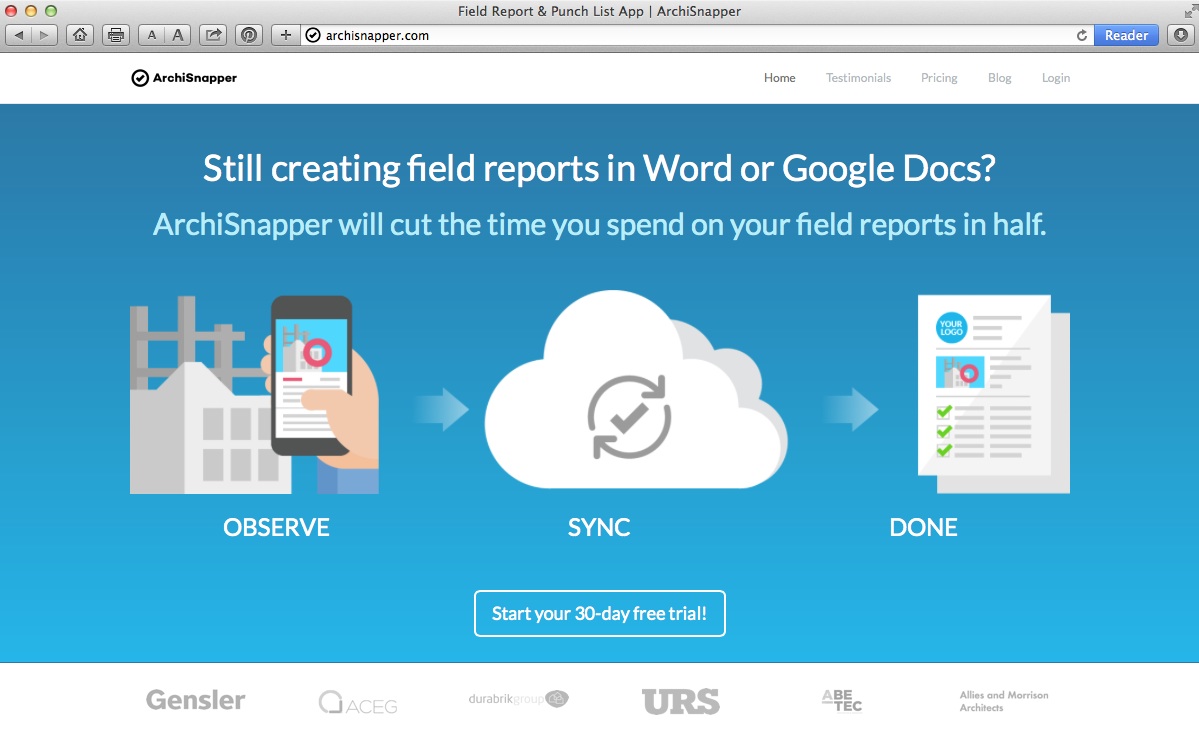Click the DONE label
This screenshot has width=1199, height=749.
tap(923, 527)
